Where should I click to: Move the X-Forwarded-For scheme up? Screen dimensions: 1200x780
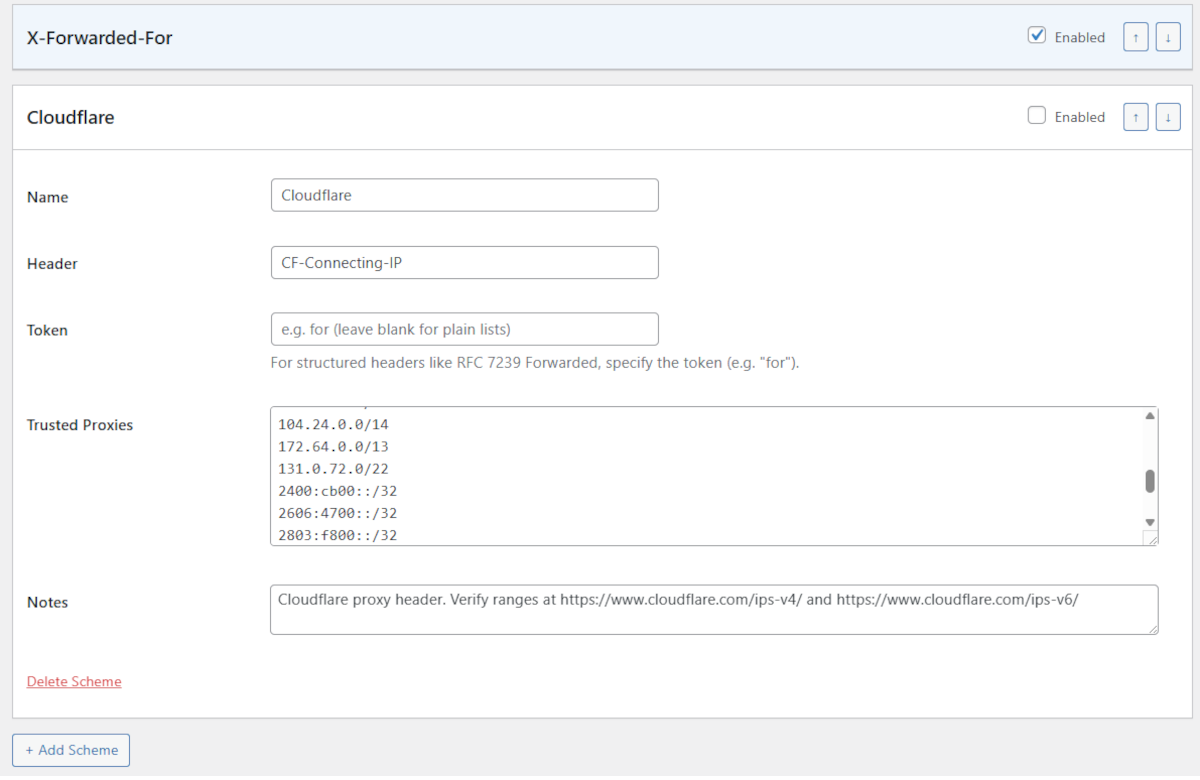coord(1135,36)
